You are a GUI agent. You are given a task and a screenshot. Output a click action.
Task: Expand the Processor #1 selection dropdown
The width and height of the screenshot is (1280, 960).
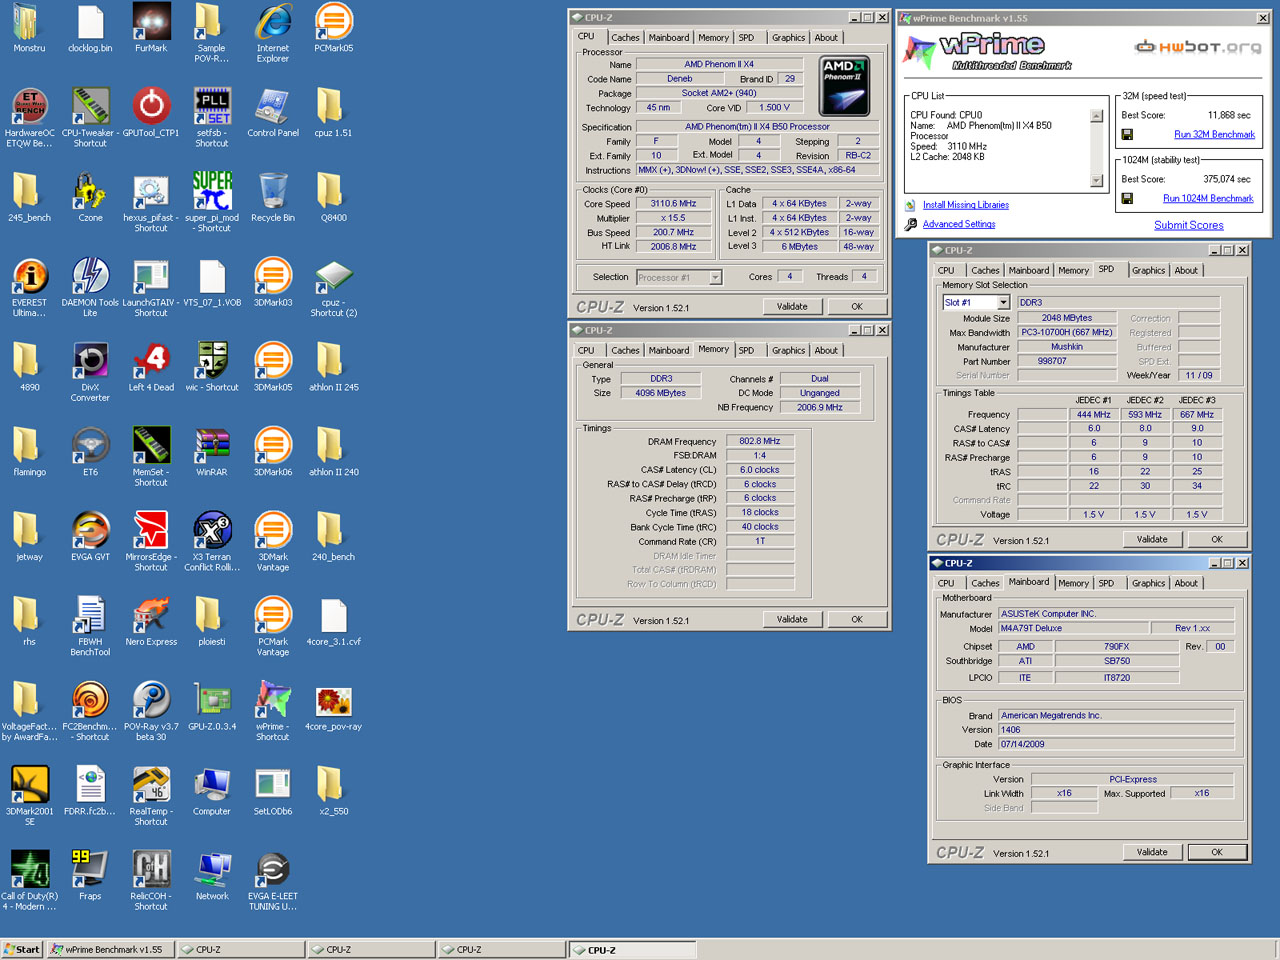[x=716, y=277]
